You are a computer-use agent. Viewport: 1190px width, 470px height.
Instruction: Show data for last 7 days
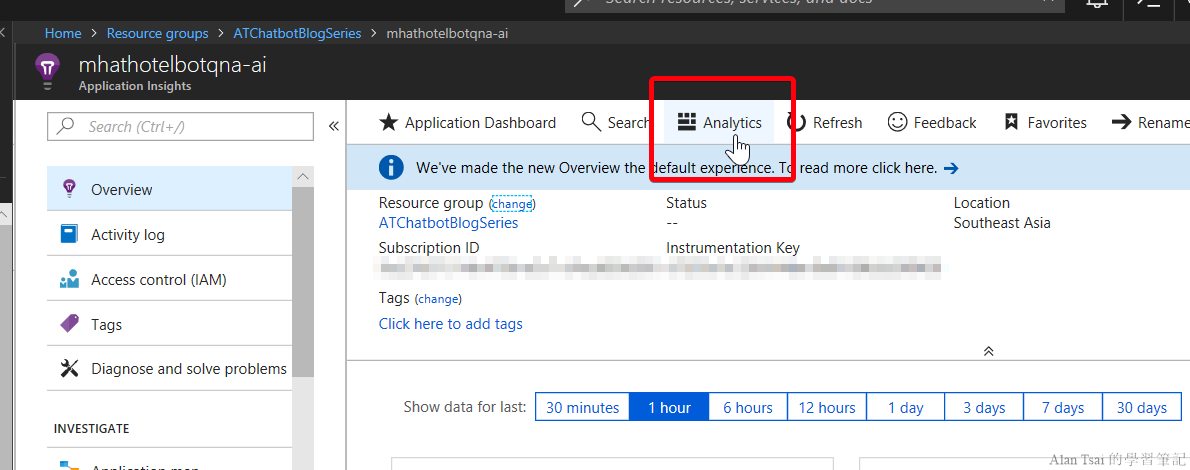click(1063, 408)
